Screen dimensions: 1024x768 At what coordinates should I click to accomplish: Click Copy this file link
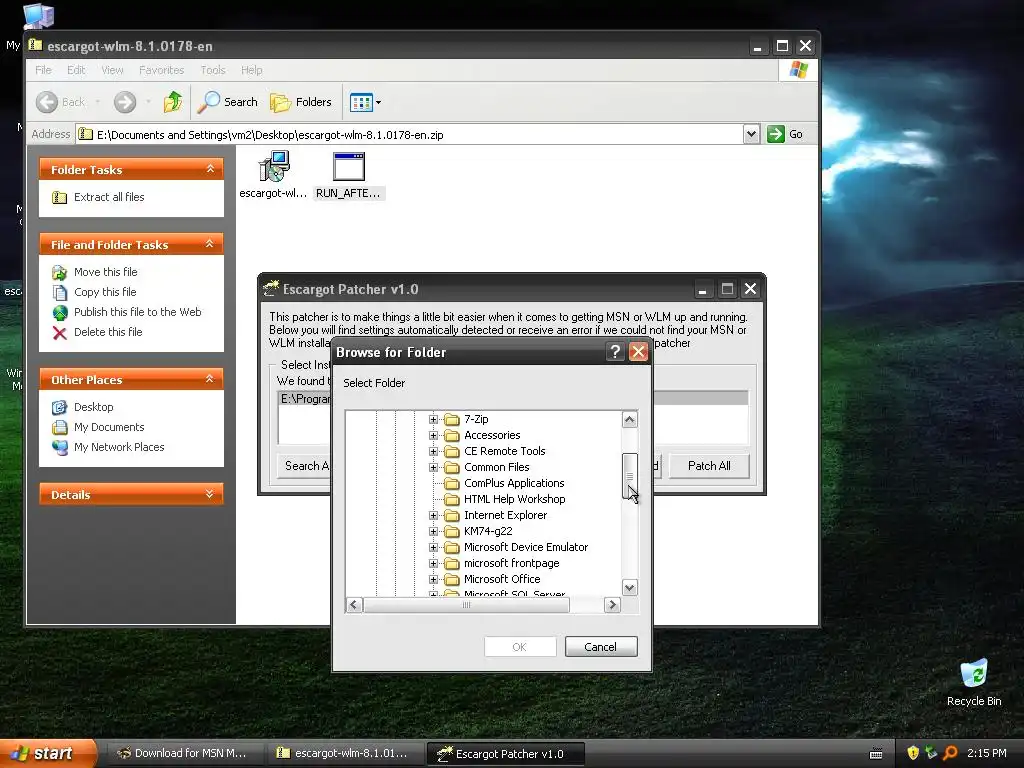tap(104, 292)
